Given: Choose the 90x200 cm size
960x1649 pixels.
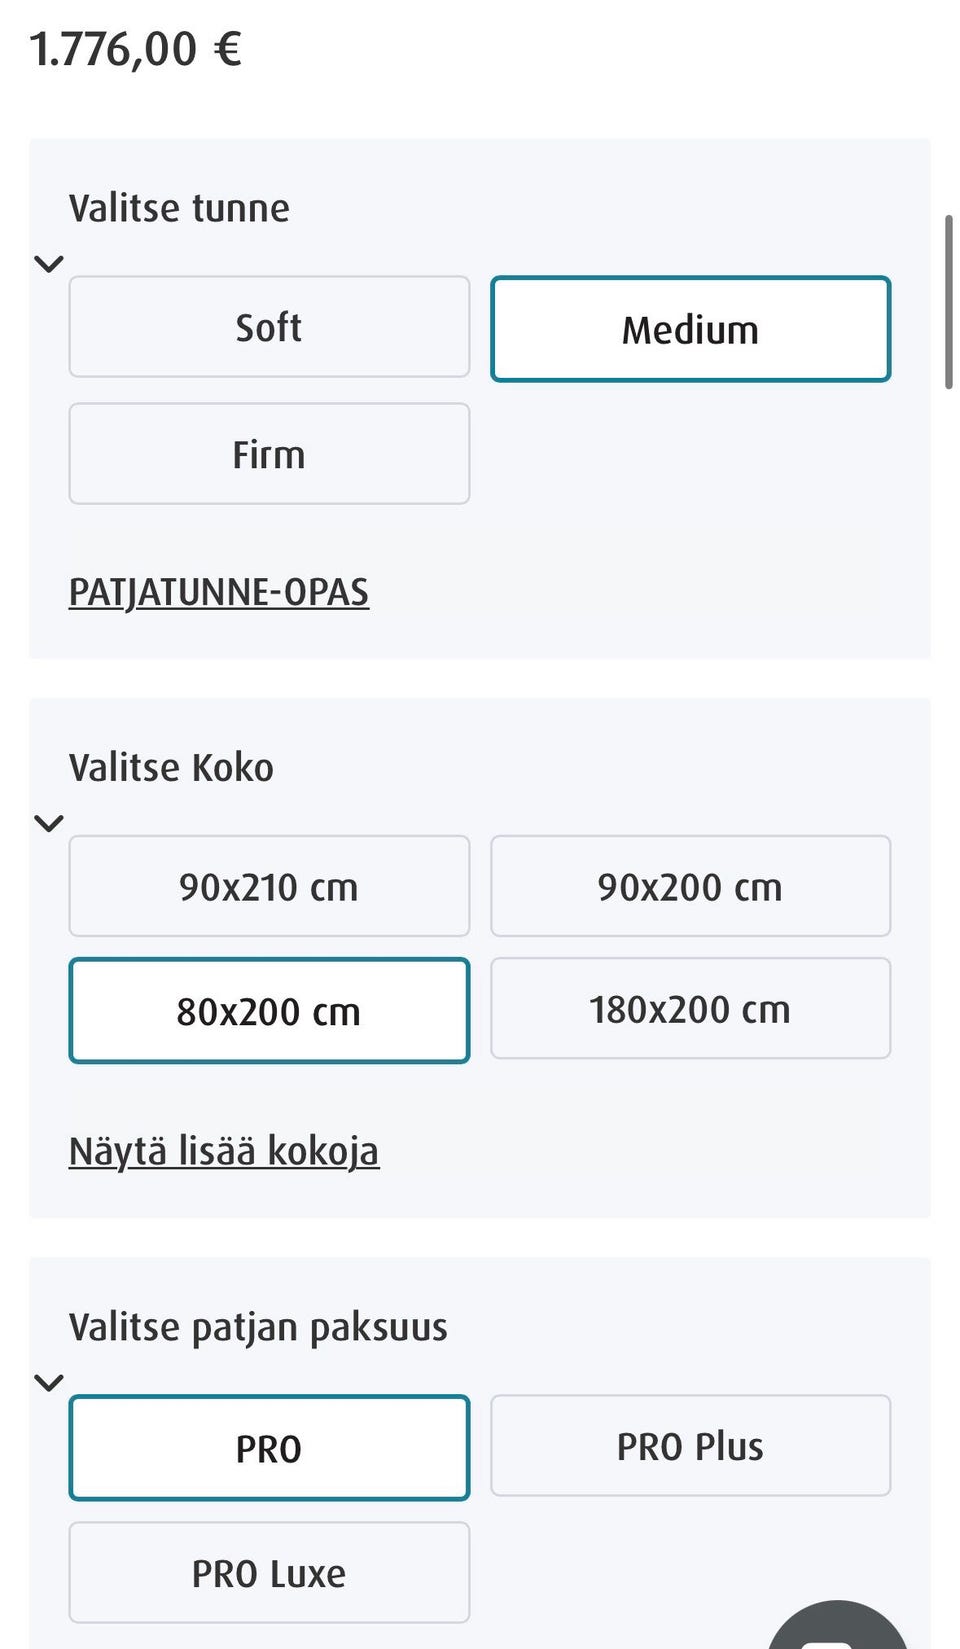Looking at the screenshot, I should 690,886.
